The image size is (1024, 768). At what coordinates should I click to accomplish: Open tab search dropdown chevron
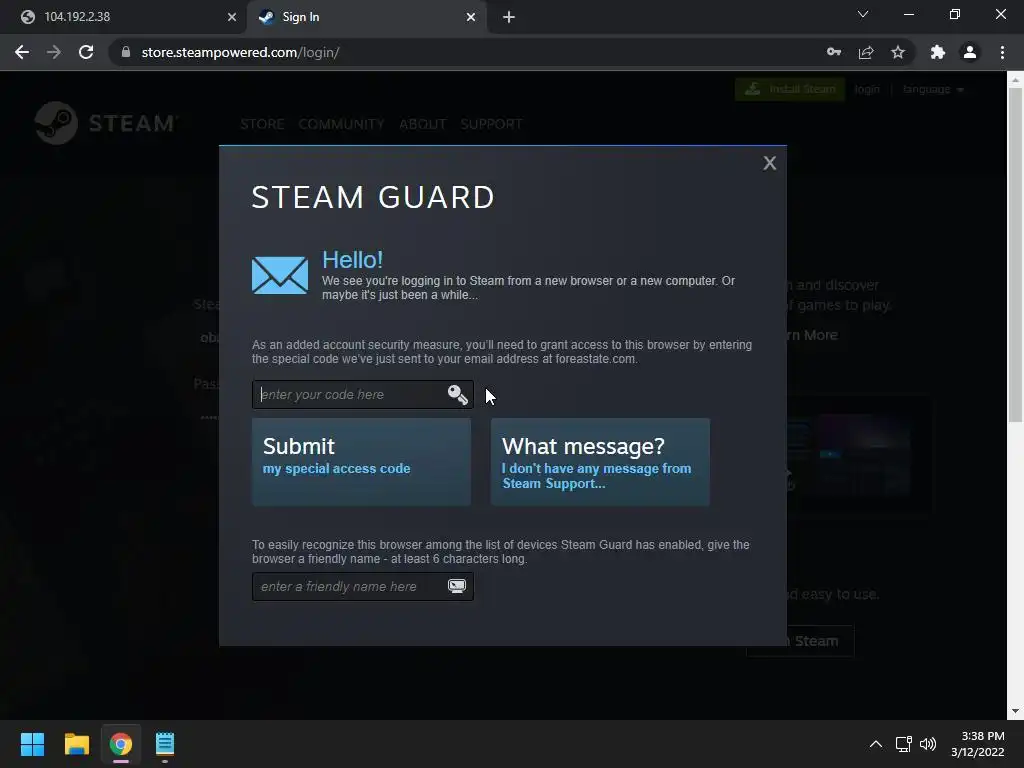pos(863,14)
